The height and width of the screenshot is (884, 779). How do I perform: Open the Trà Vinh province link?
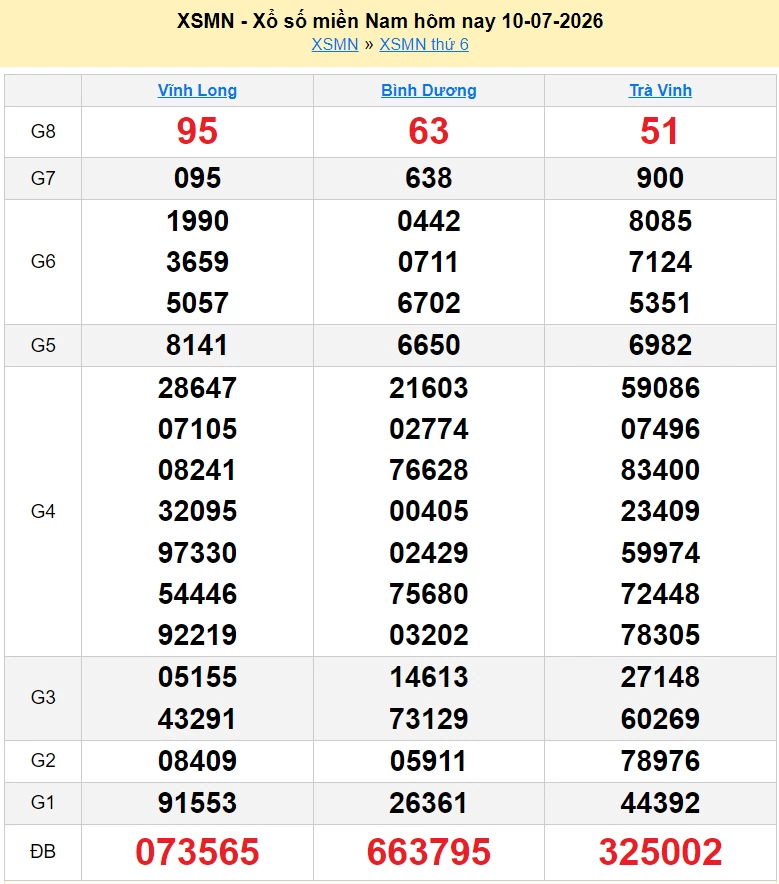pyautogui.click(x=661, y=90)
